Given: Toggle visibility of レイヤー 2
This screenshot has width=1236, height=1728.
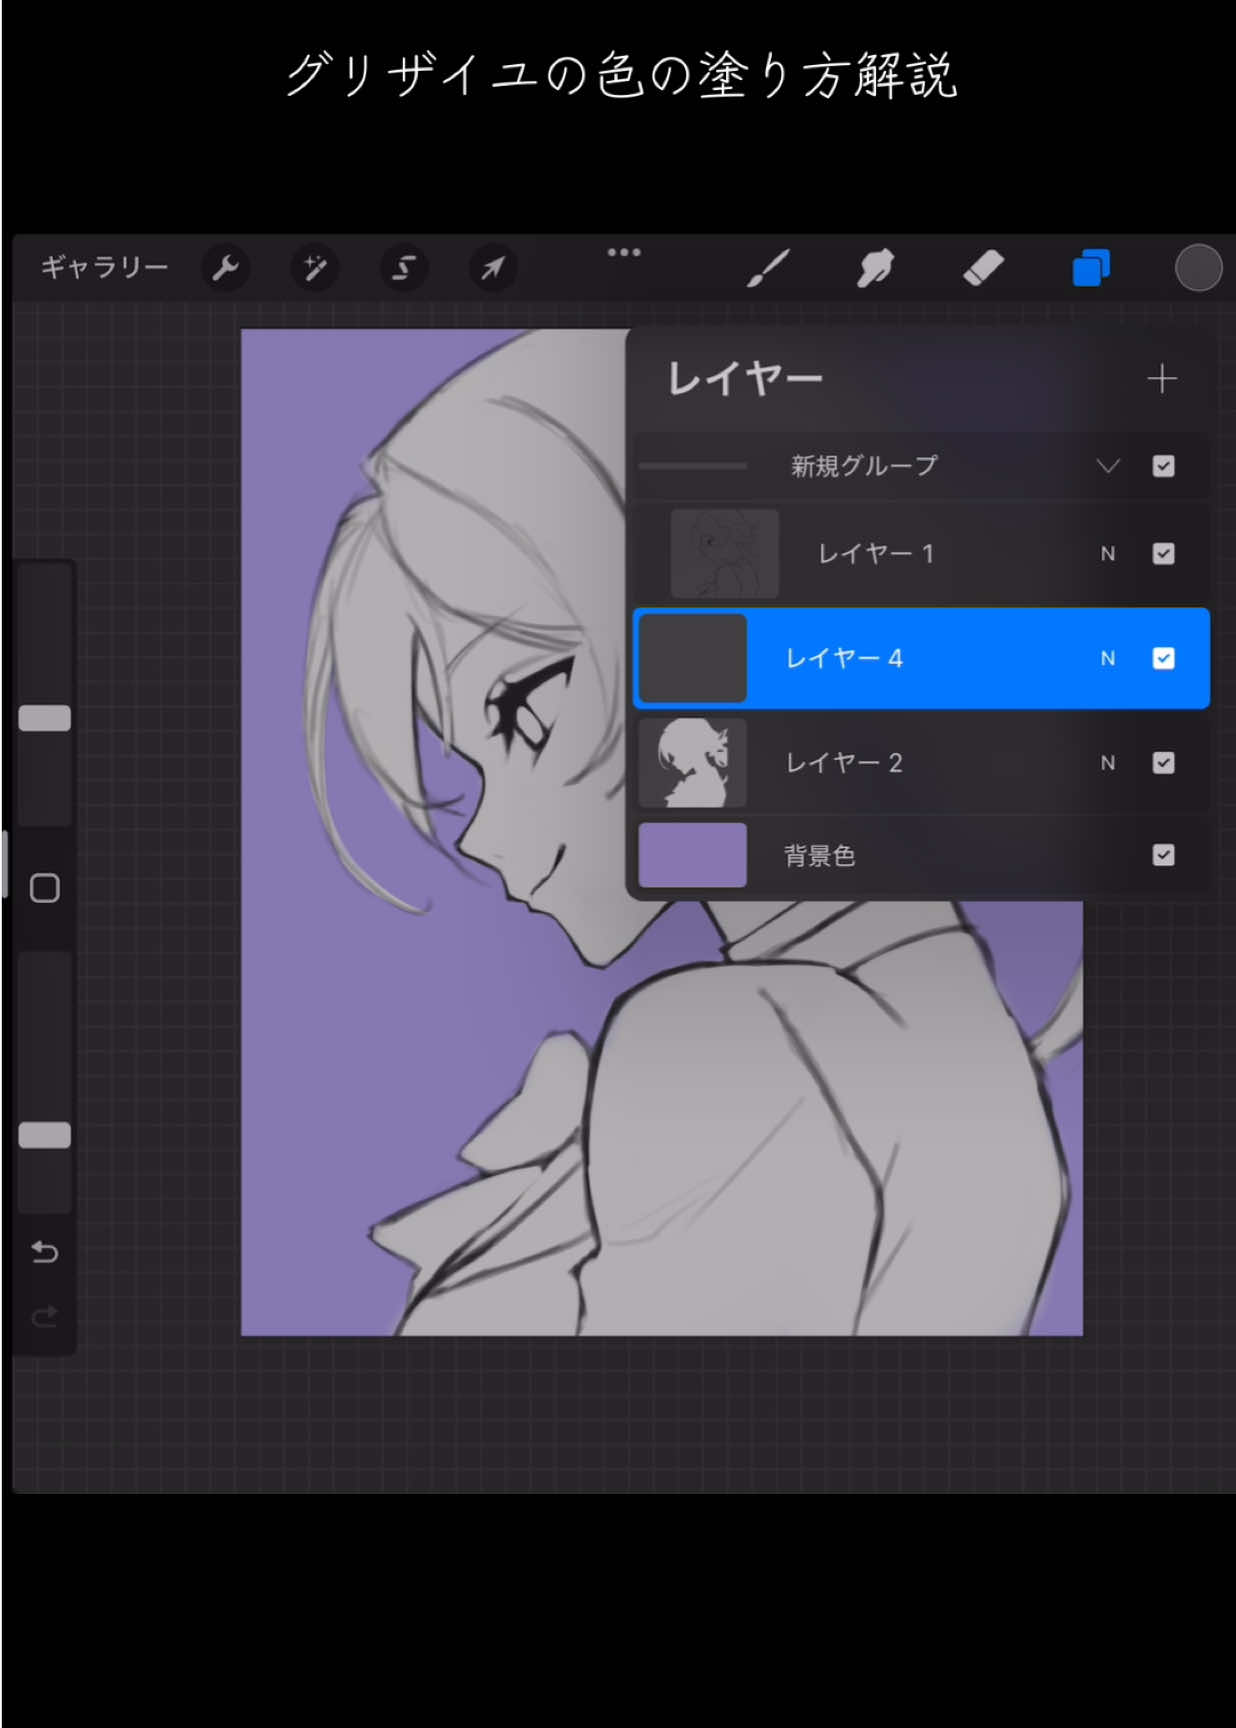Looking at the screenshot, I should 1163,763.
